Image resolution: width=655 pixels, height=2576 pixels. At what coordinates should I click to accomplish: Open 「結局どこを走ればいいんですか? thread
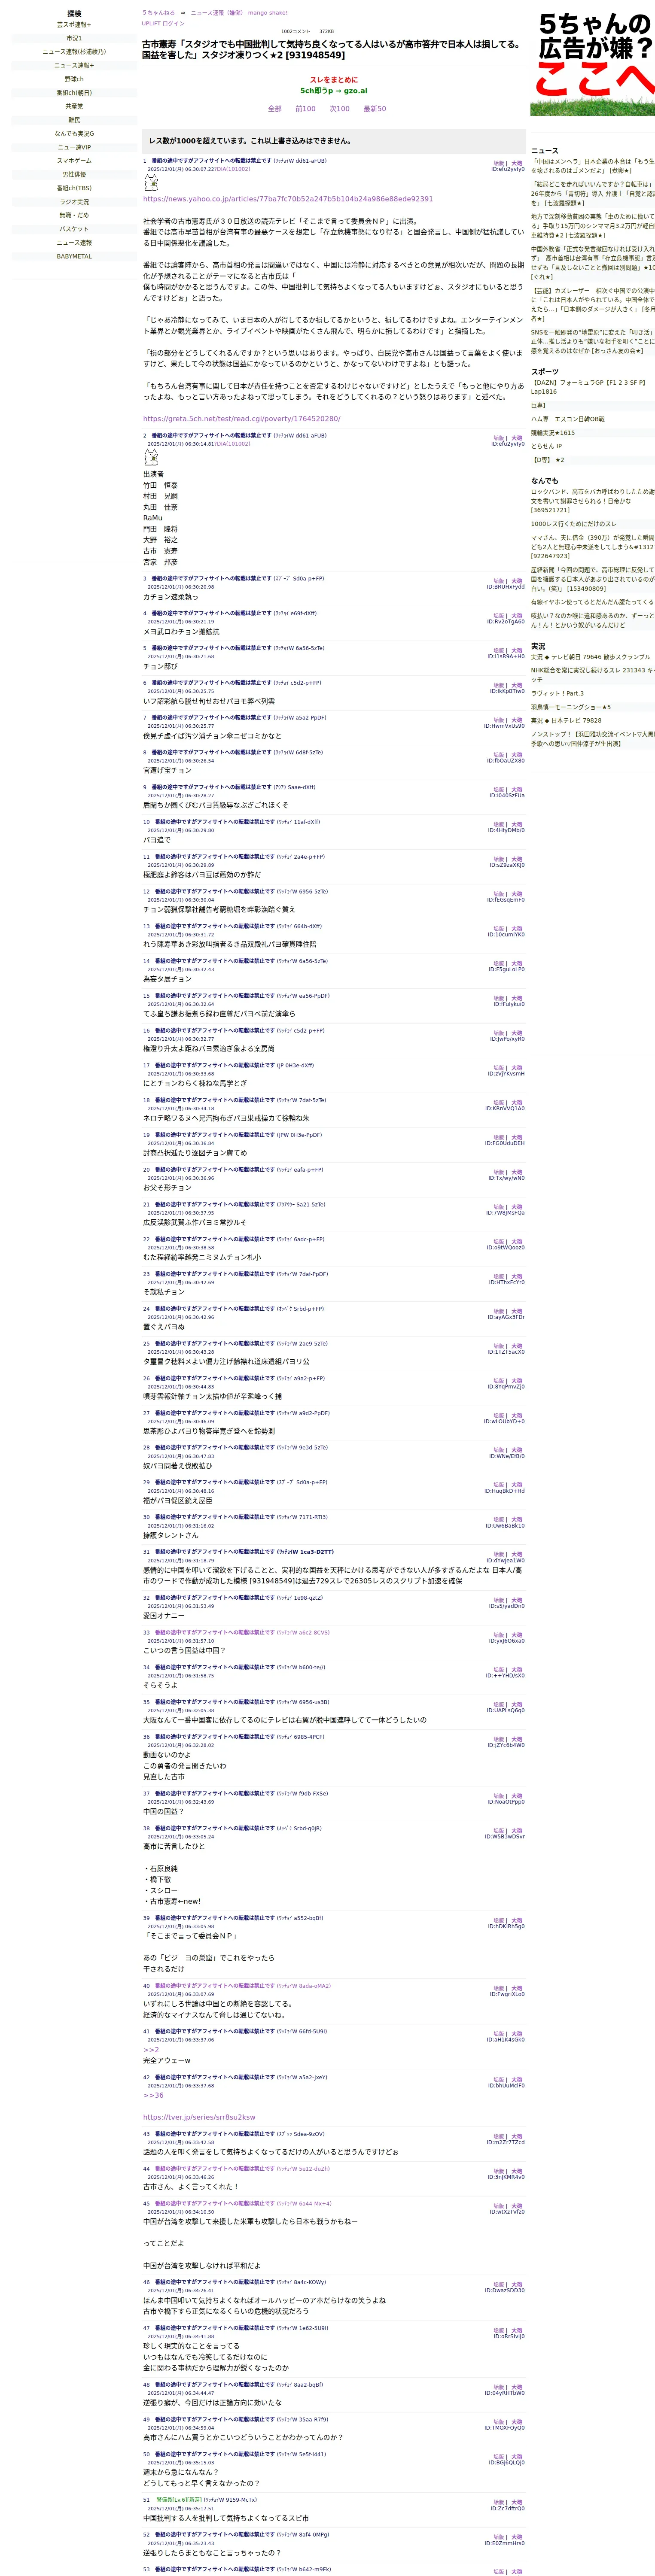(593, 193)
